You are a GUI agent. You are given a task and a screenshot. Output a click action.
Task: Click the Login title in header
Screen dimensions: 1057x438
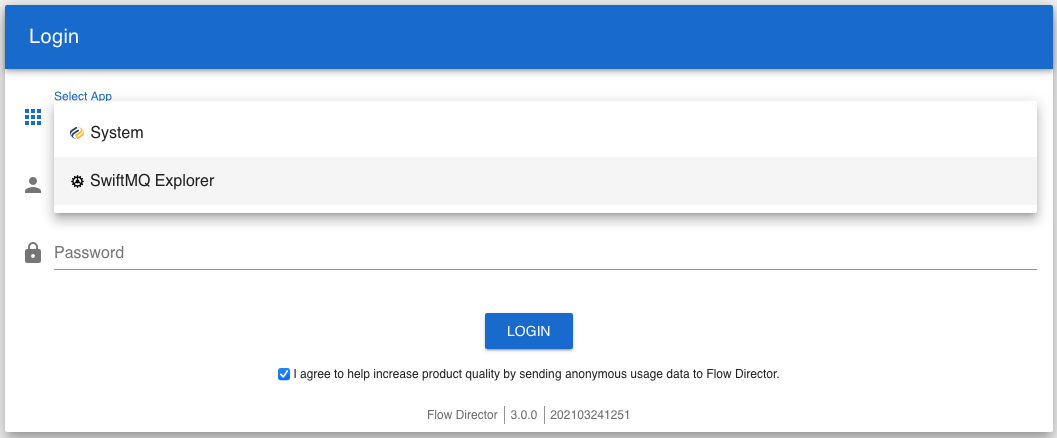pos(54,37)
